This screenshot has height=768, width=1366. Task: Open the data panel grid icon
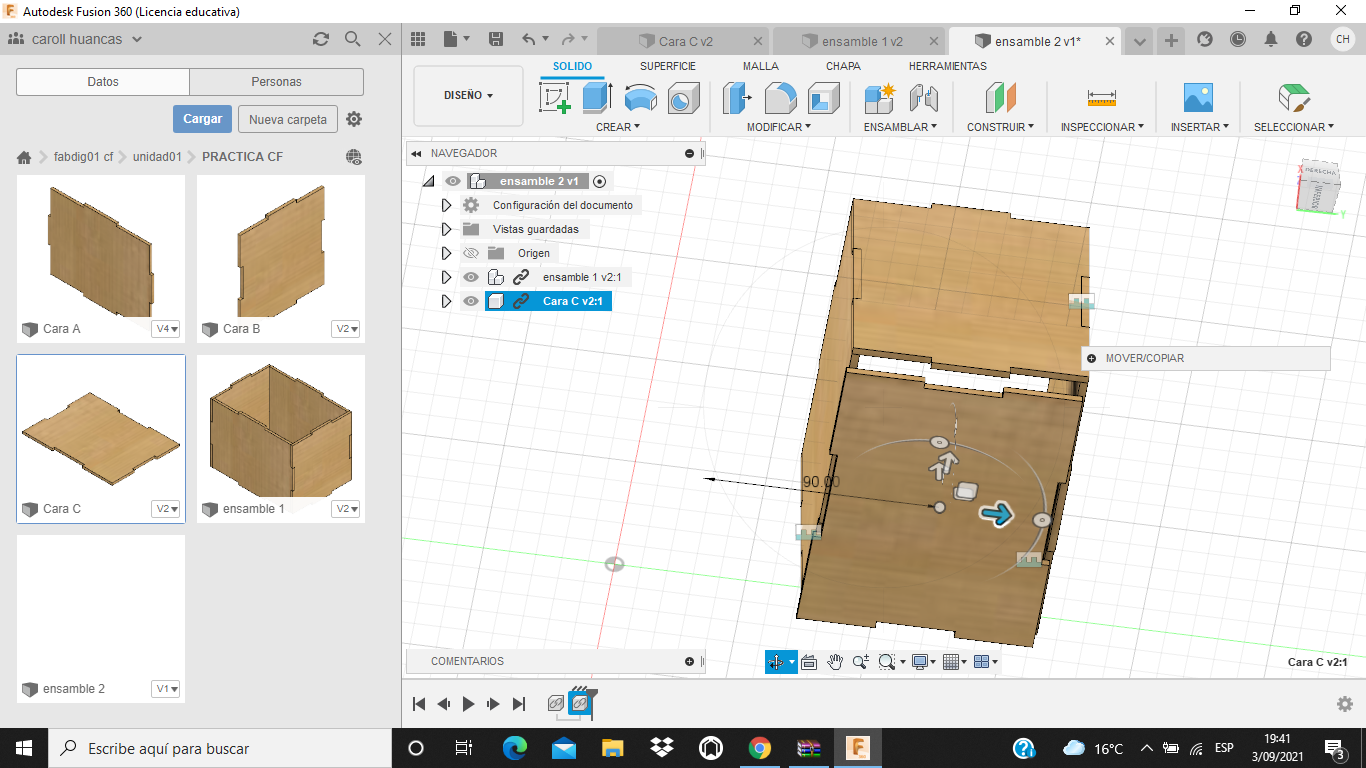click(418, 39)
